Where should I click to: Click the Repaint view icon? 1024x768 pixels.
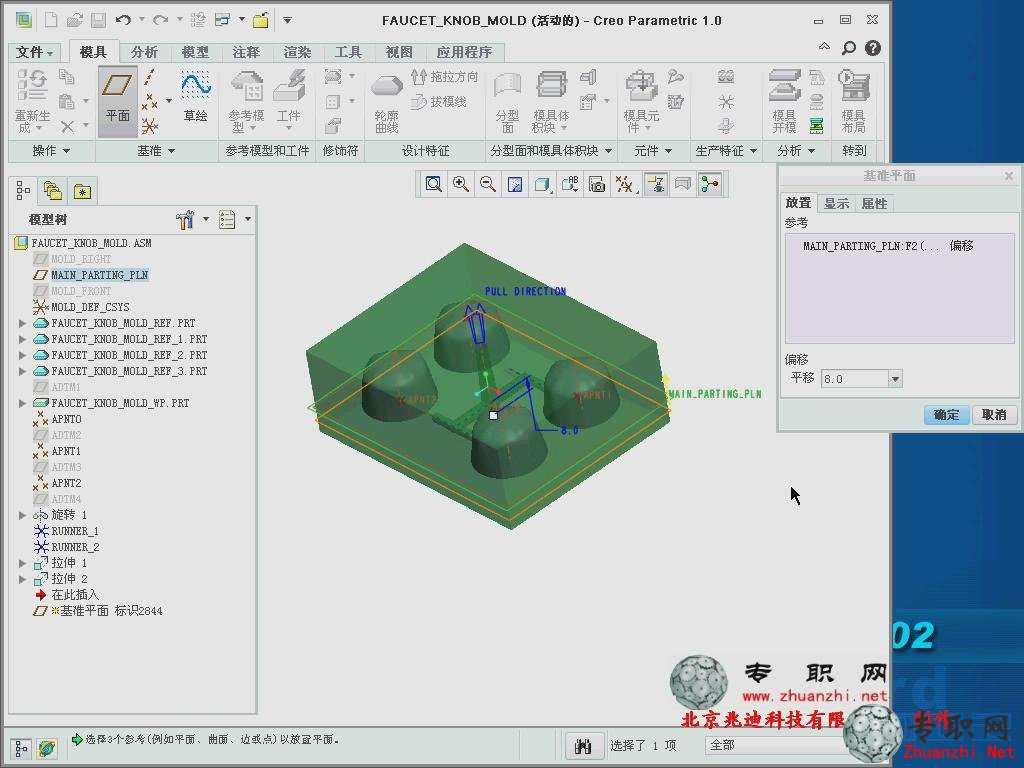pyautogui.click(x=515, y=184)
